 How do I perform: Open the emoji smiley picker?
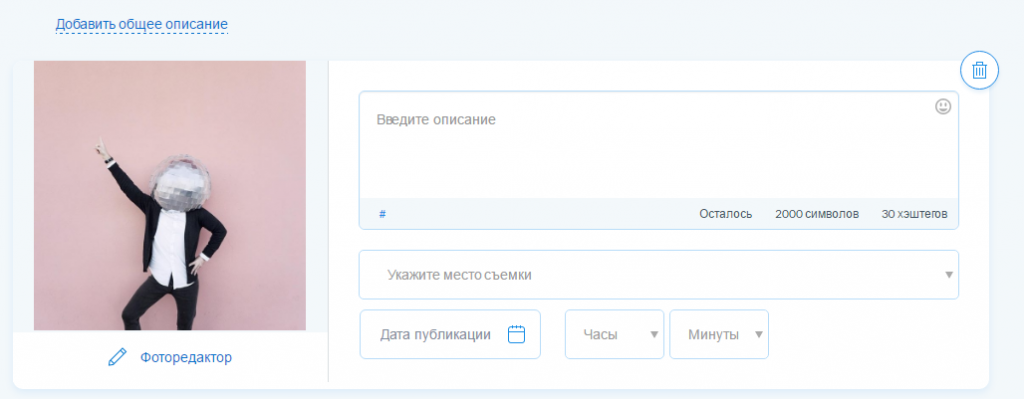[942, 106]
